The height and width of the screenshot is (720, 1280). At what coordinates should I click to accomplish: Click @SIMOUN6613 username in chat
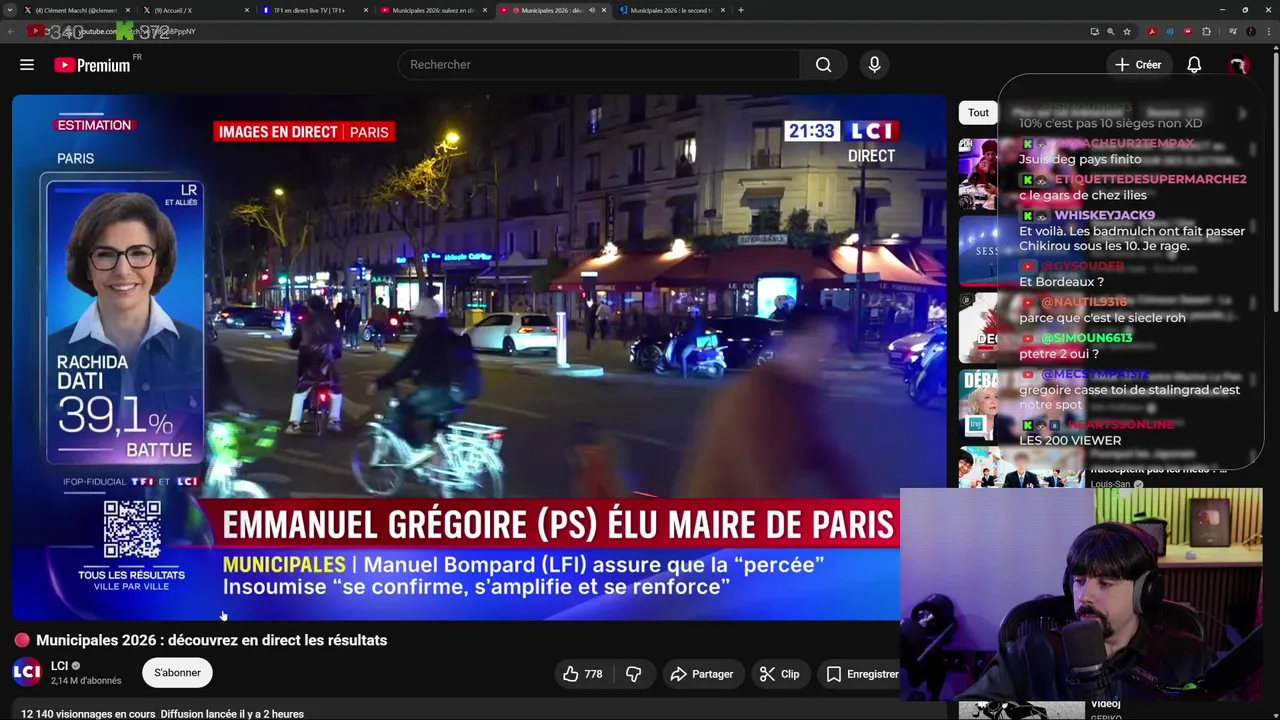[x=1087, y=338]
